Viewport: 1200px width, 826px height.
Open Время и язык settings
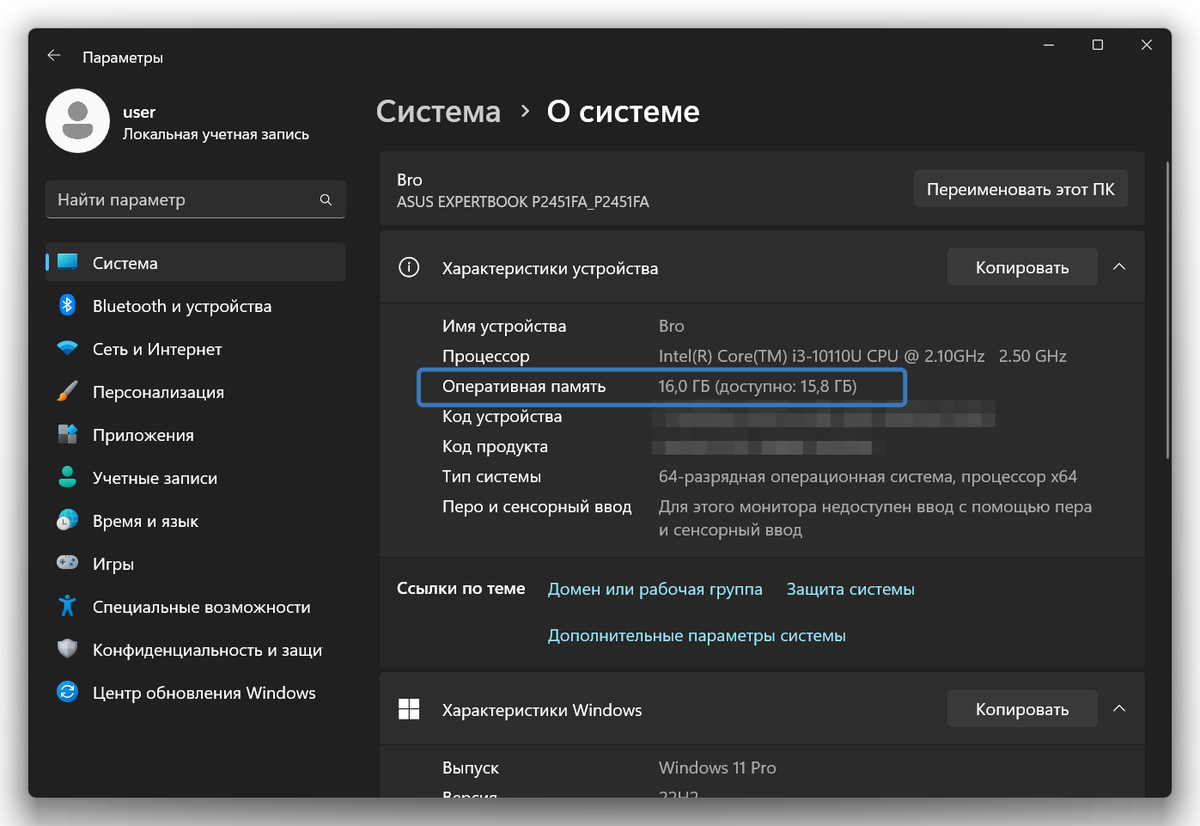tap(196, 521)
